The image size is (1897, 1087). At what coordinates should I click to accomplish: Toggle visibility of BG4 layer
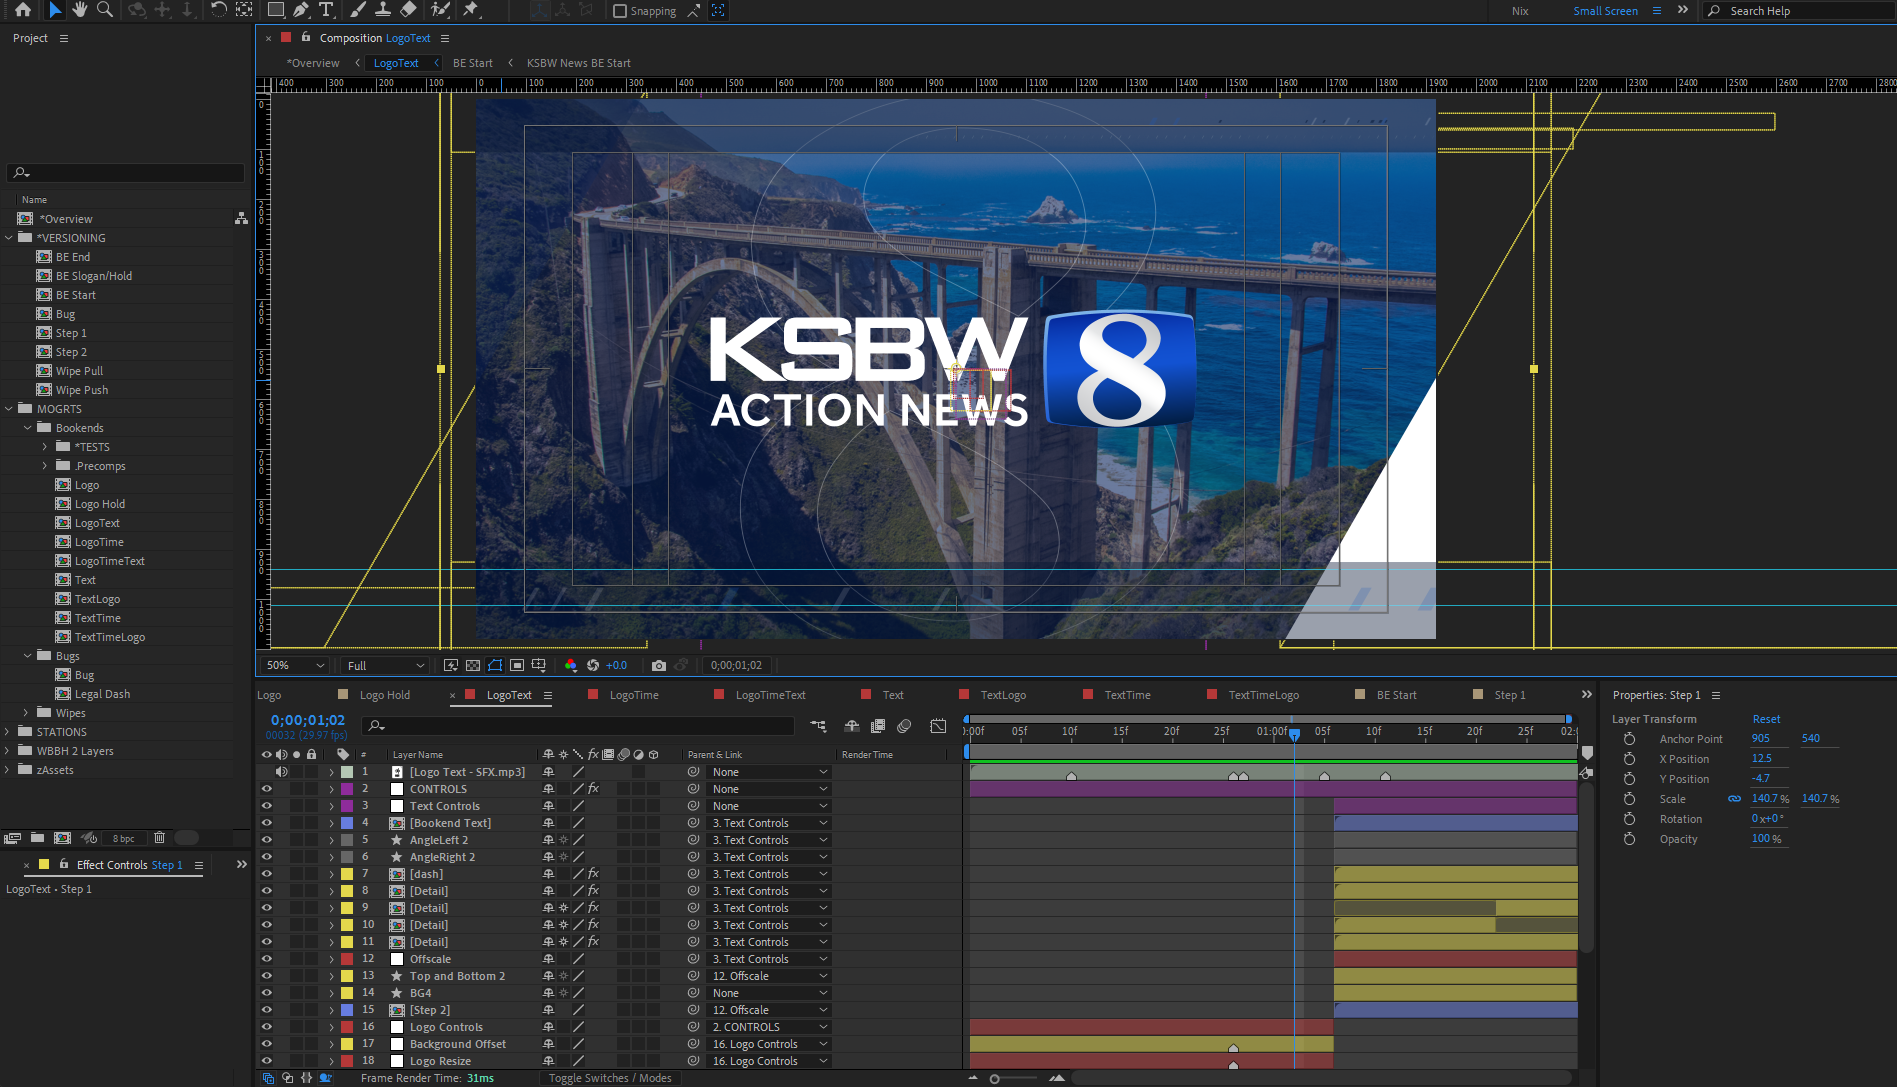pos(267,993)
